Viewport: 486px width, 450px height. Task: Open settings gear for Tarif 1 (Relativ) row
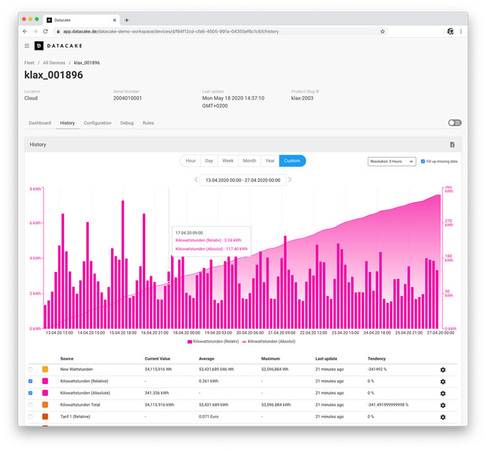(x=443, y=417)
